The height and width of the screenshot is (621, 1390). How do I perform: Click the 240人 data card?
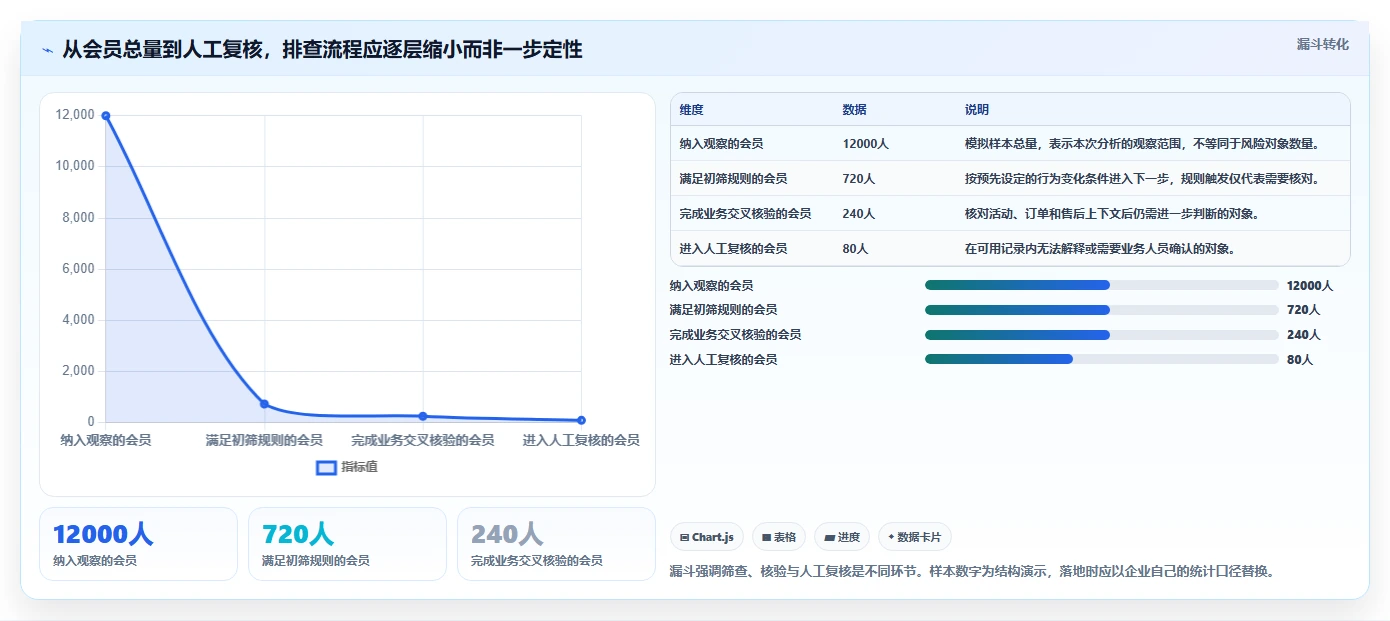coord(556,544)
